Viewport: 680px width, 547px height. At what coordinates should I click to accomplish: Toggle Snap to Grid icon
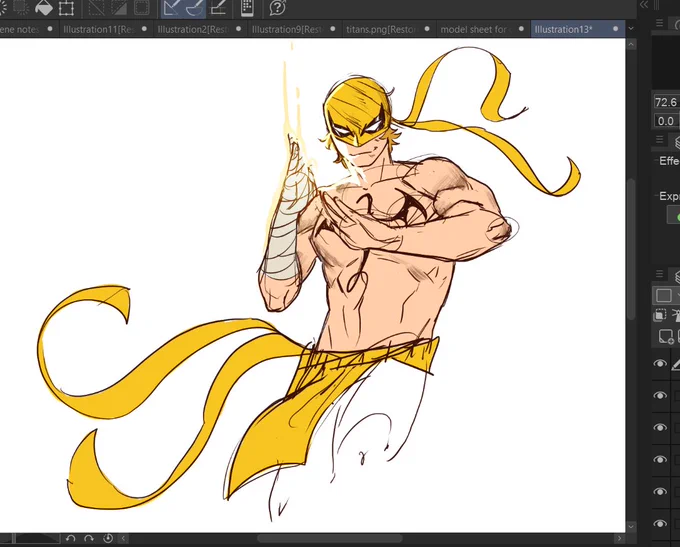[218, 8]
